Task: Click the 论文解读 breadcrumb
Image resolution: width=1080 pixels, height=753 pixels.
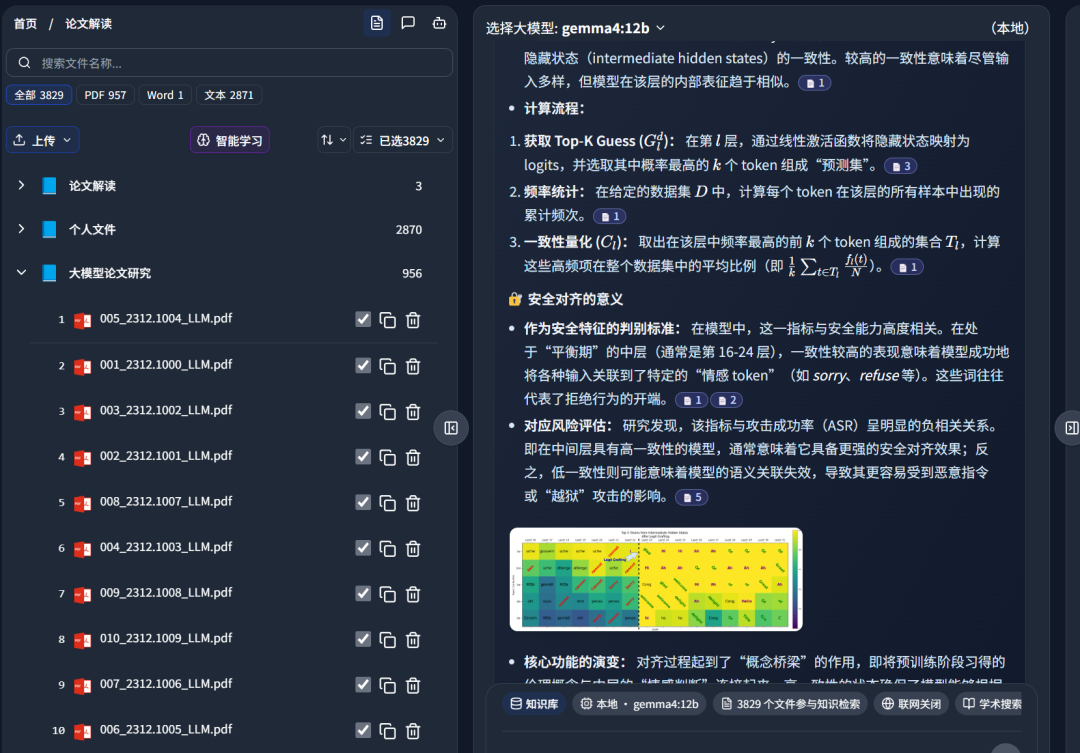Action: [x=88, y=23]
